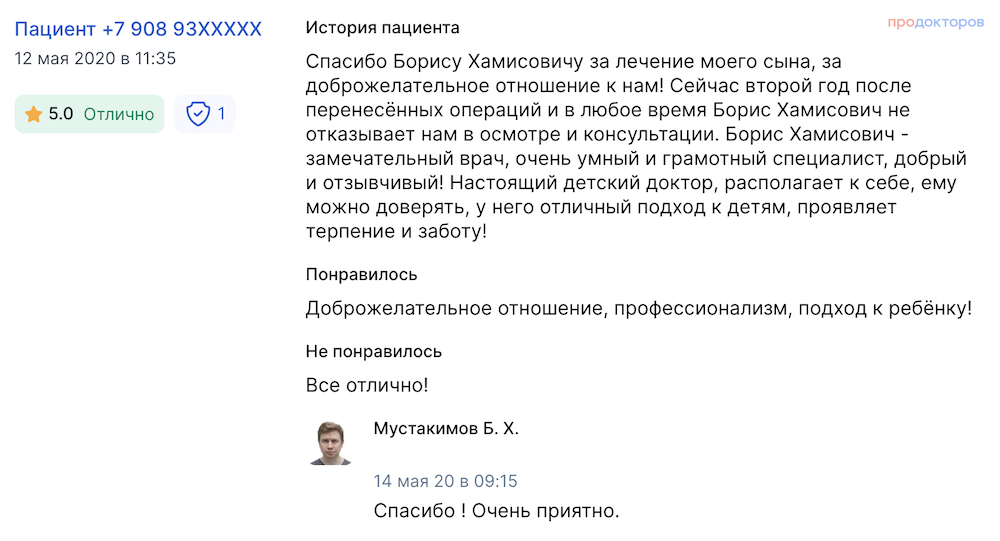Open doctor name Мустакимов Б. Х.
1000x541 pixels.
pos(446,429)
